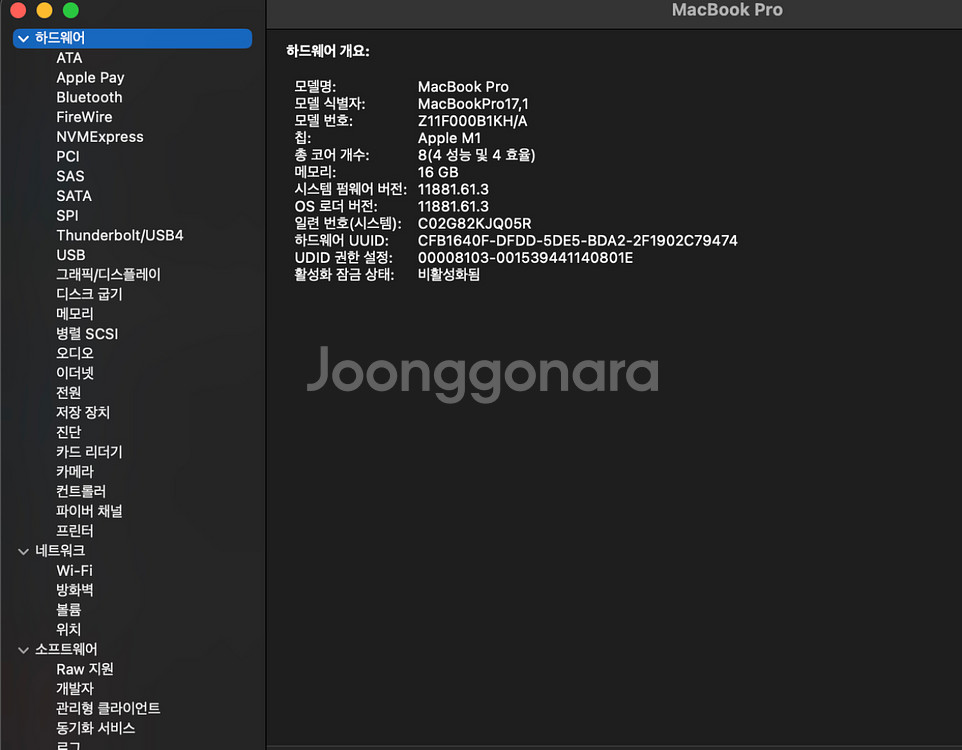Image resolution: width=962 pixels, height=750 pixels.
Task: Select the 하드웨어 category row
Action: (133, 38)
